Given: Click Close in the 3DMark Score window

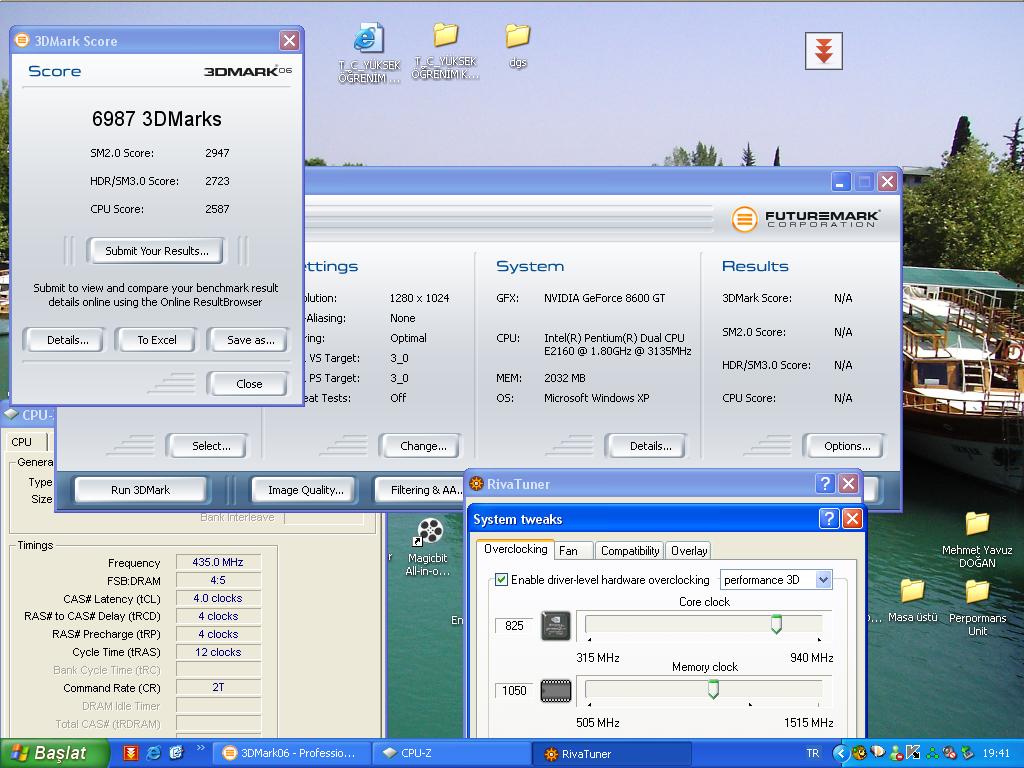Looking at the screenshot, I should (248, 384).
